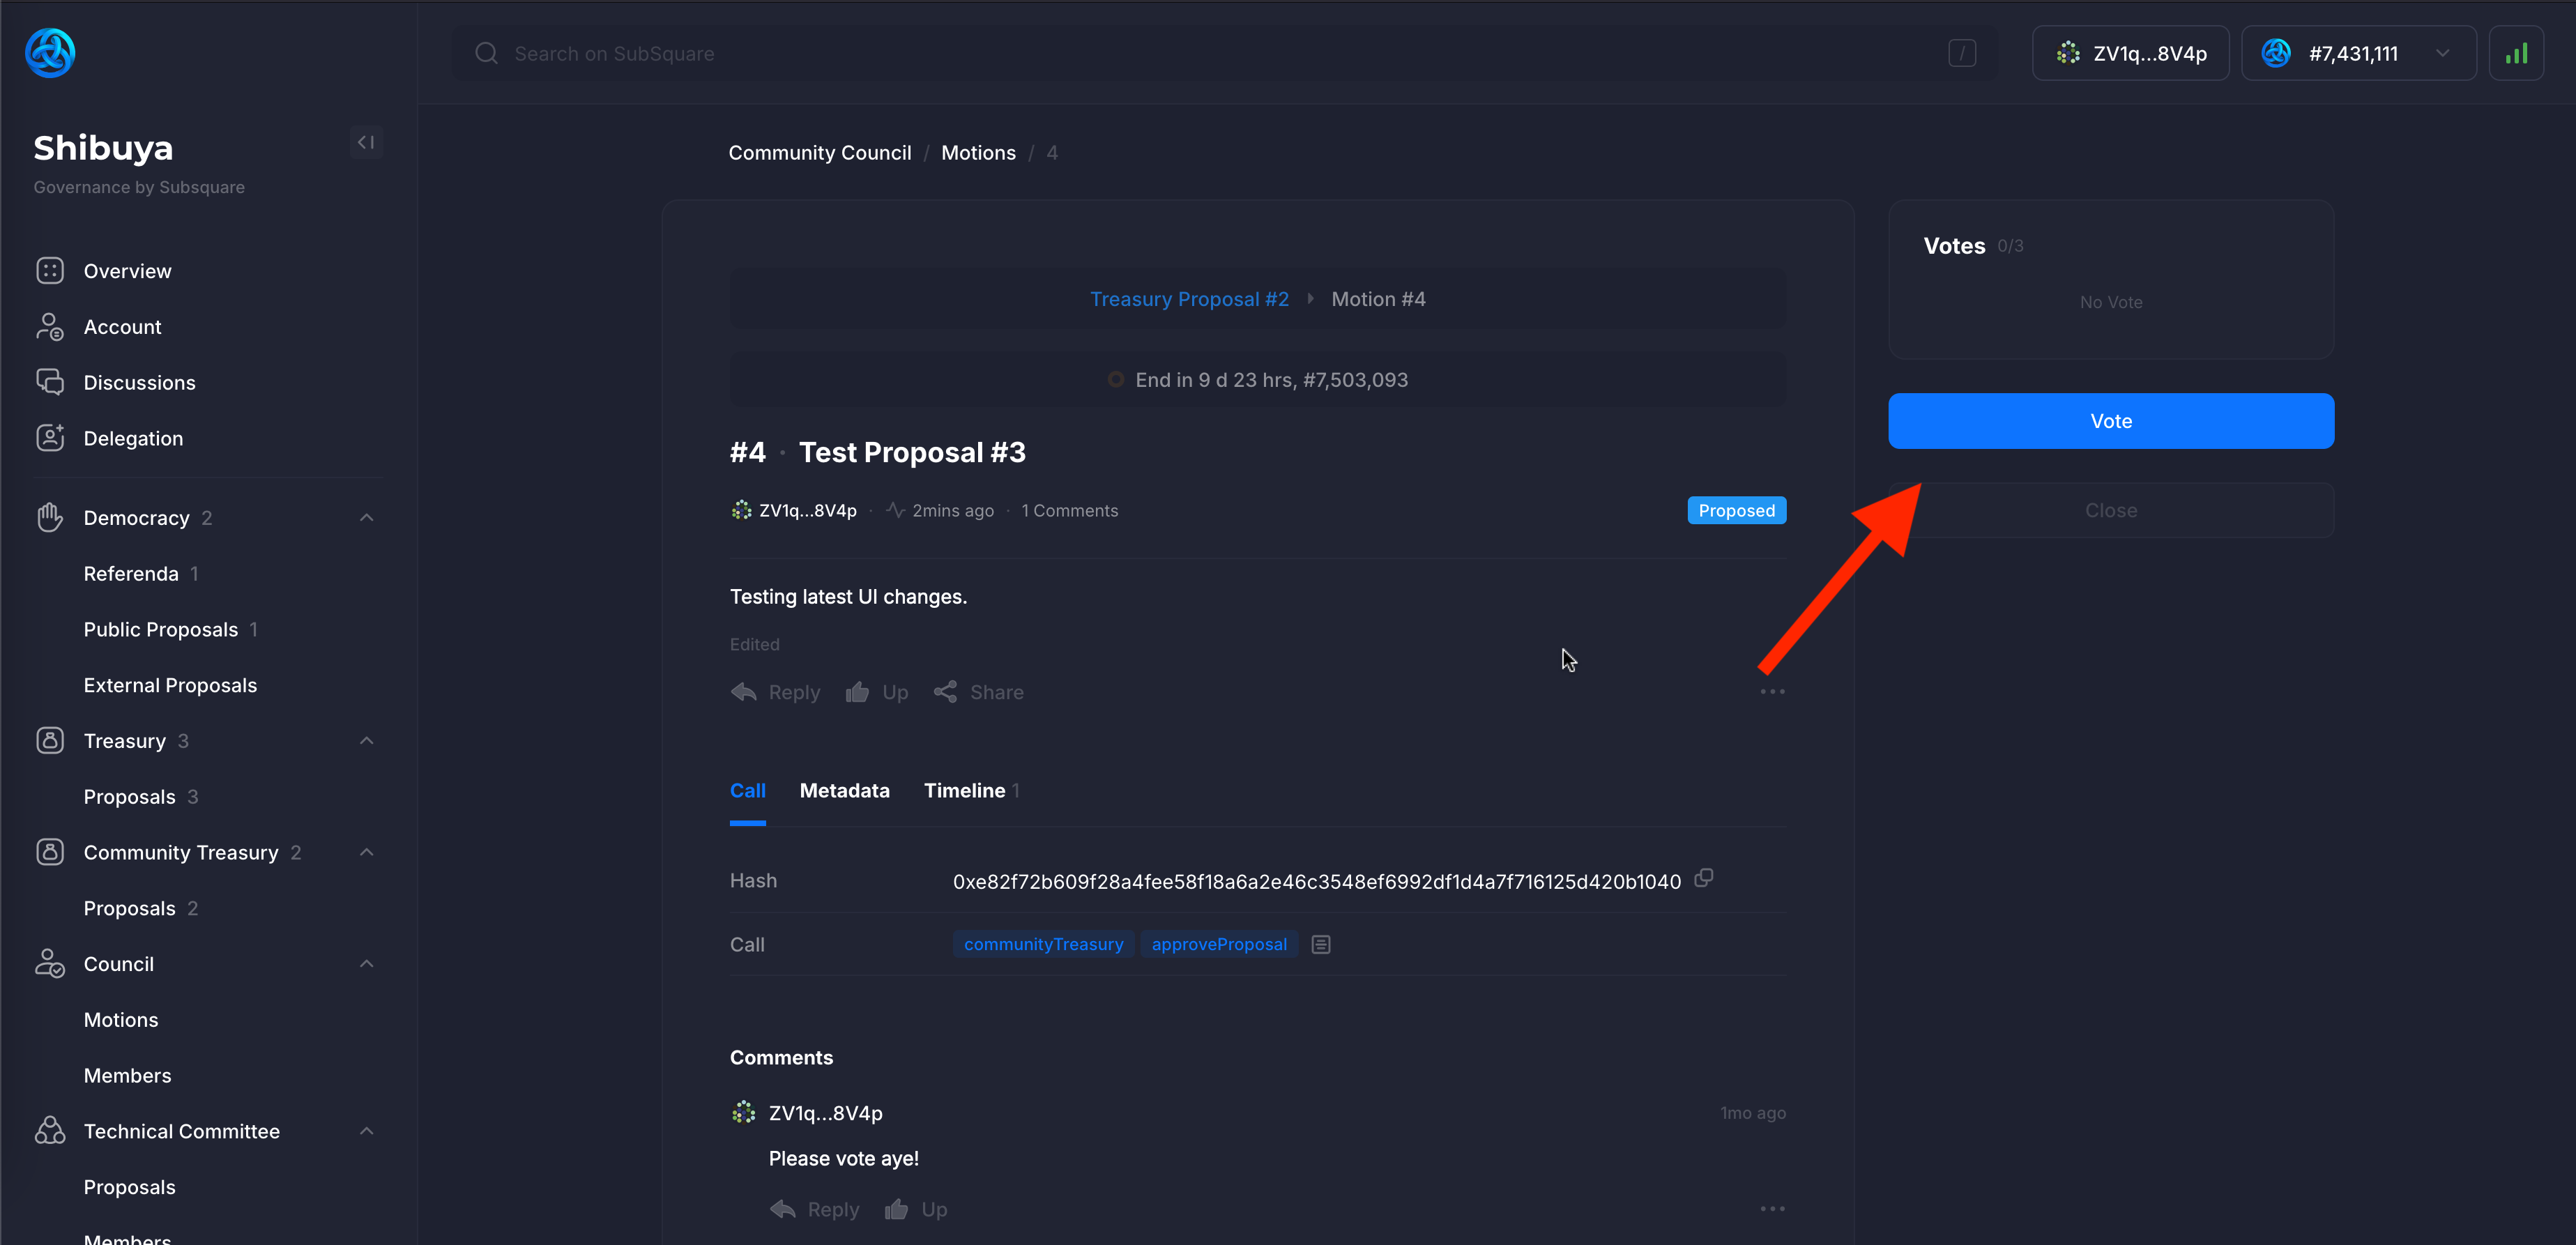Image resolution: width=2576 pixels, height=1245 pixels.
Task: Upvote the proposal with the thumbs-up icon
Action: tap(858, 691)
